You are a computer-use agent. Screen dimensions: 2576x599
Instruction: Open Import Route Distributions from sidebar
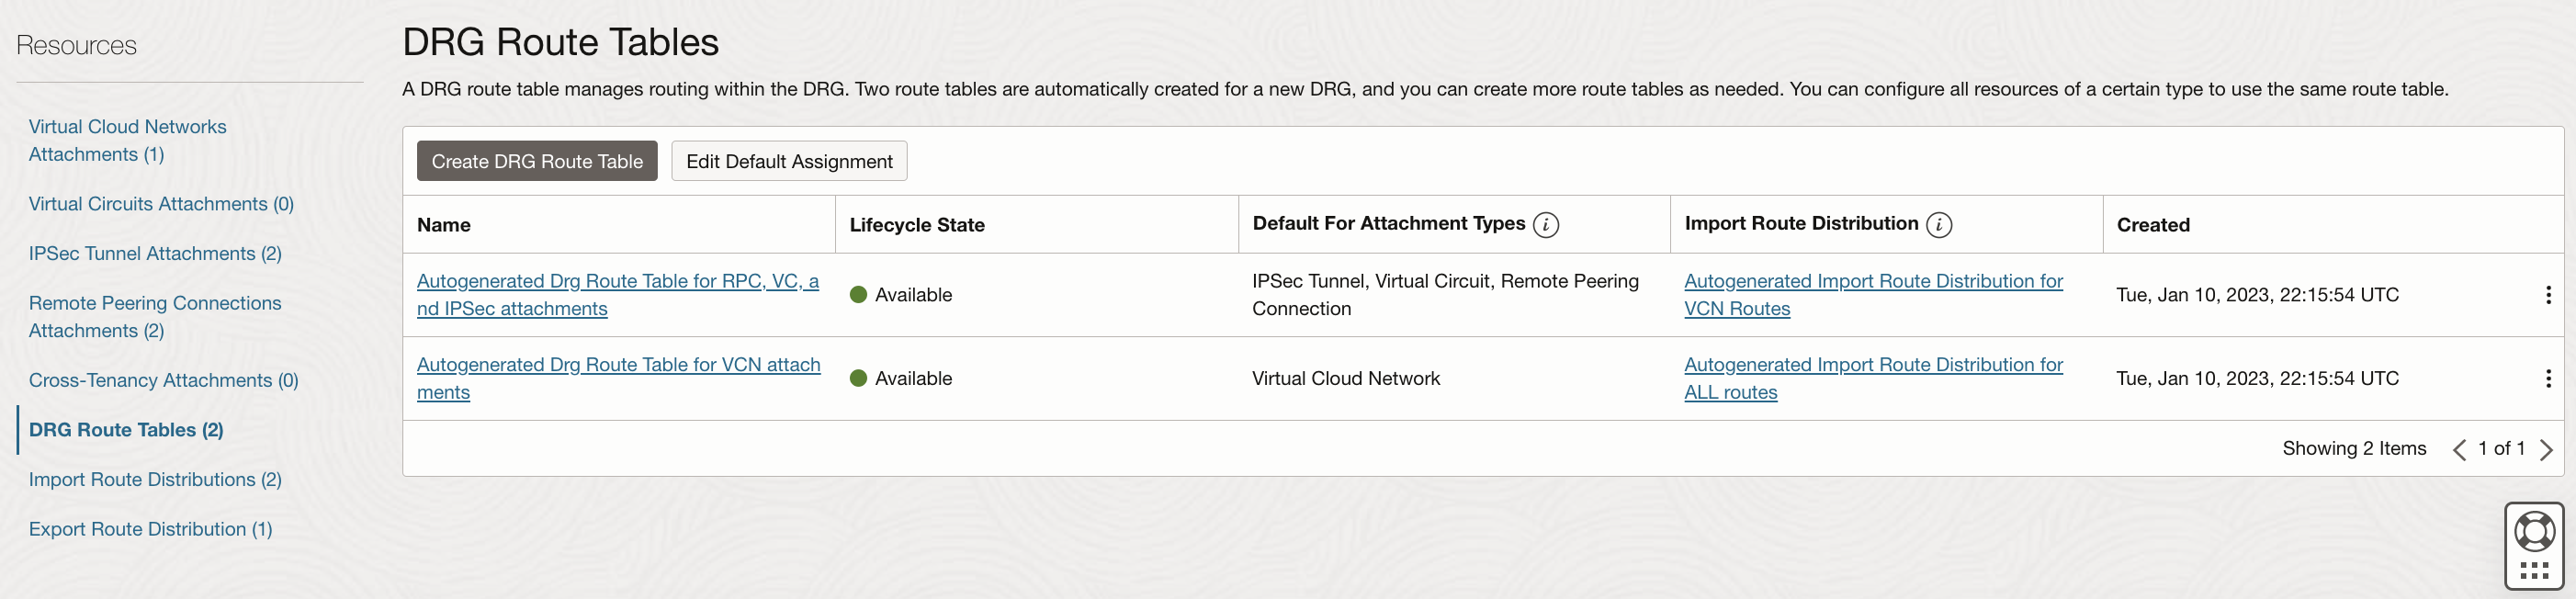(155, 479)
